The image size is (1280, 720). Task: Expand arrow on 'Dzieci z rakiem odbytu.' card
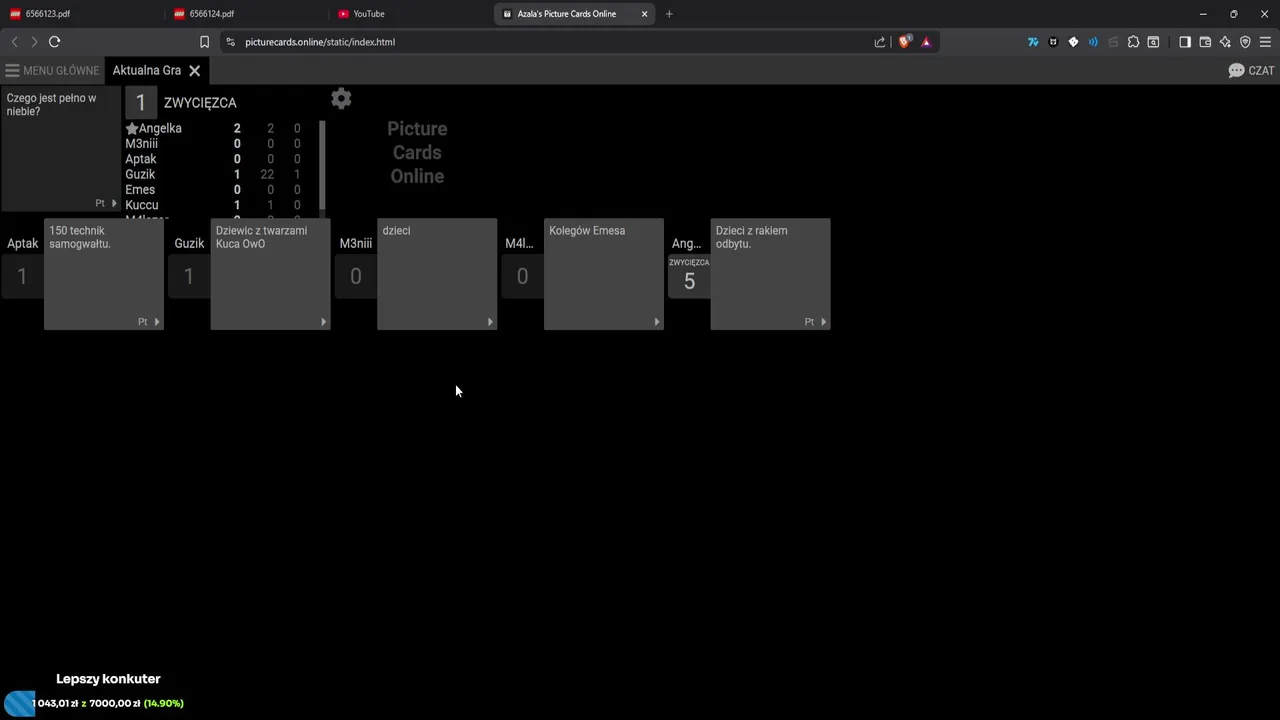[823, 322]
